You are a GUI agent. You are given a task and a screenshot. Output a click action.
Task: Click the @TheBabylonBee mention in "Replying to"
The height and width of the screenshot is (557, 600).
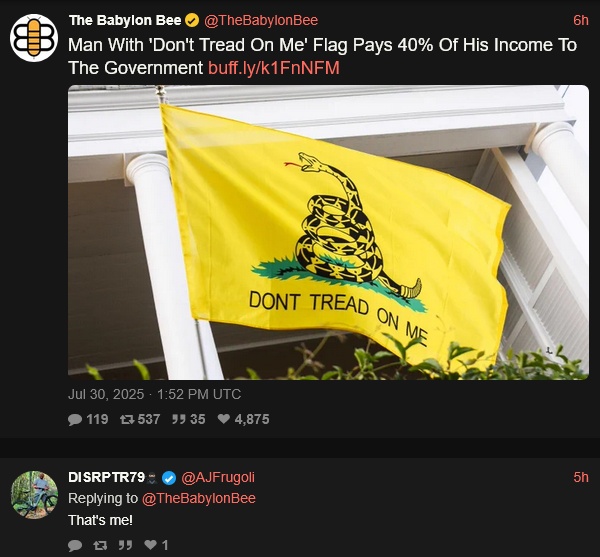click(199, 498)
